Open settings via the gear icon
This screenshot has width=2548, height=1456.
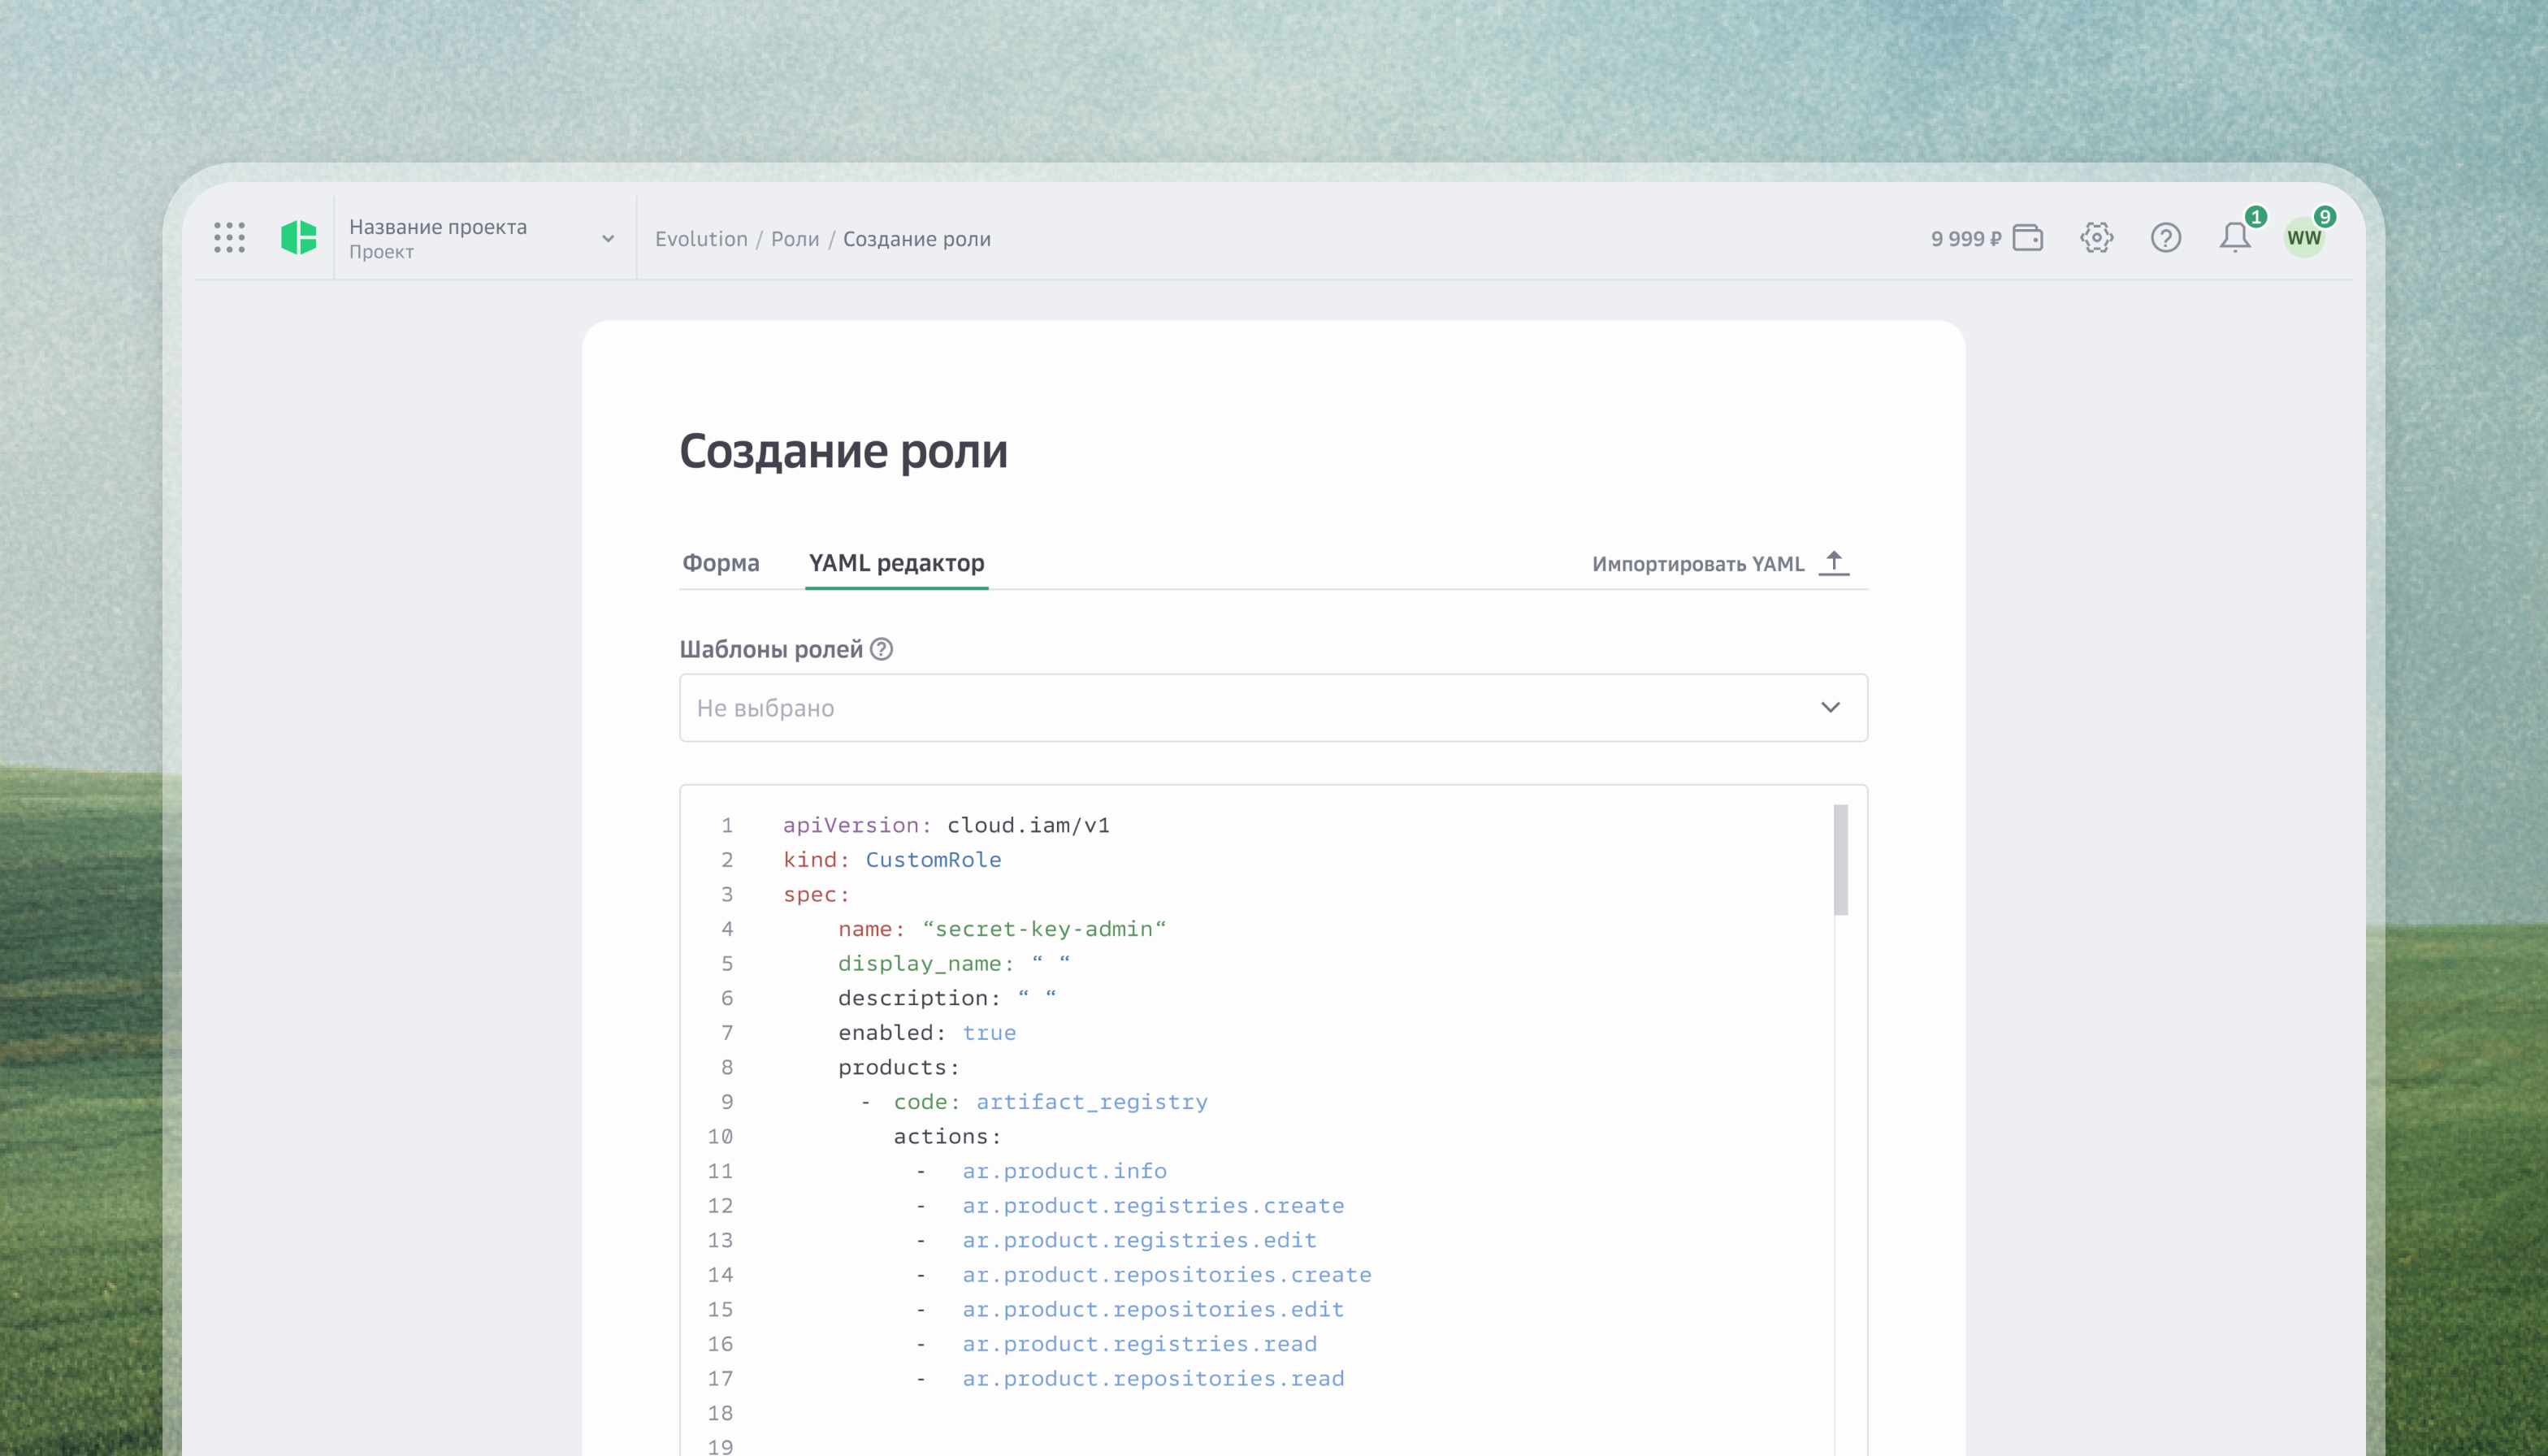coord(2097,238)
